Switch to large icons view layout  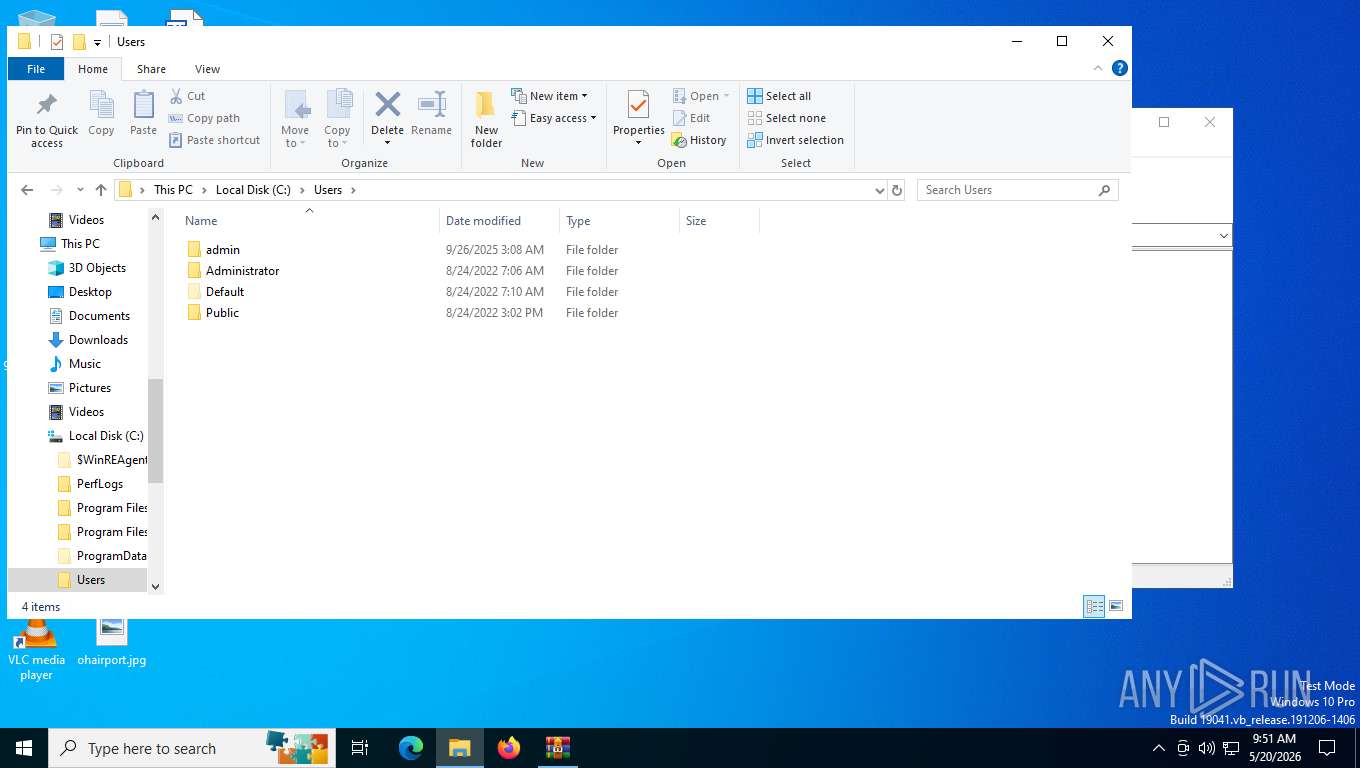pyautogui.click(x=1116, y=606)
